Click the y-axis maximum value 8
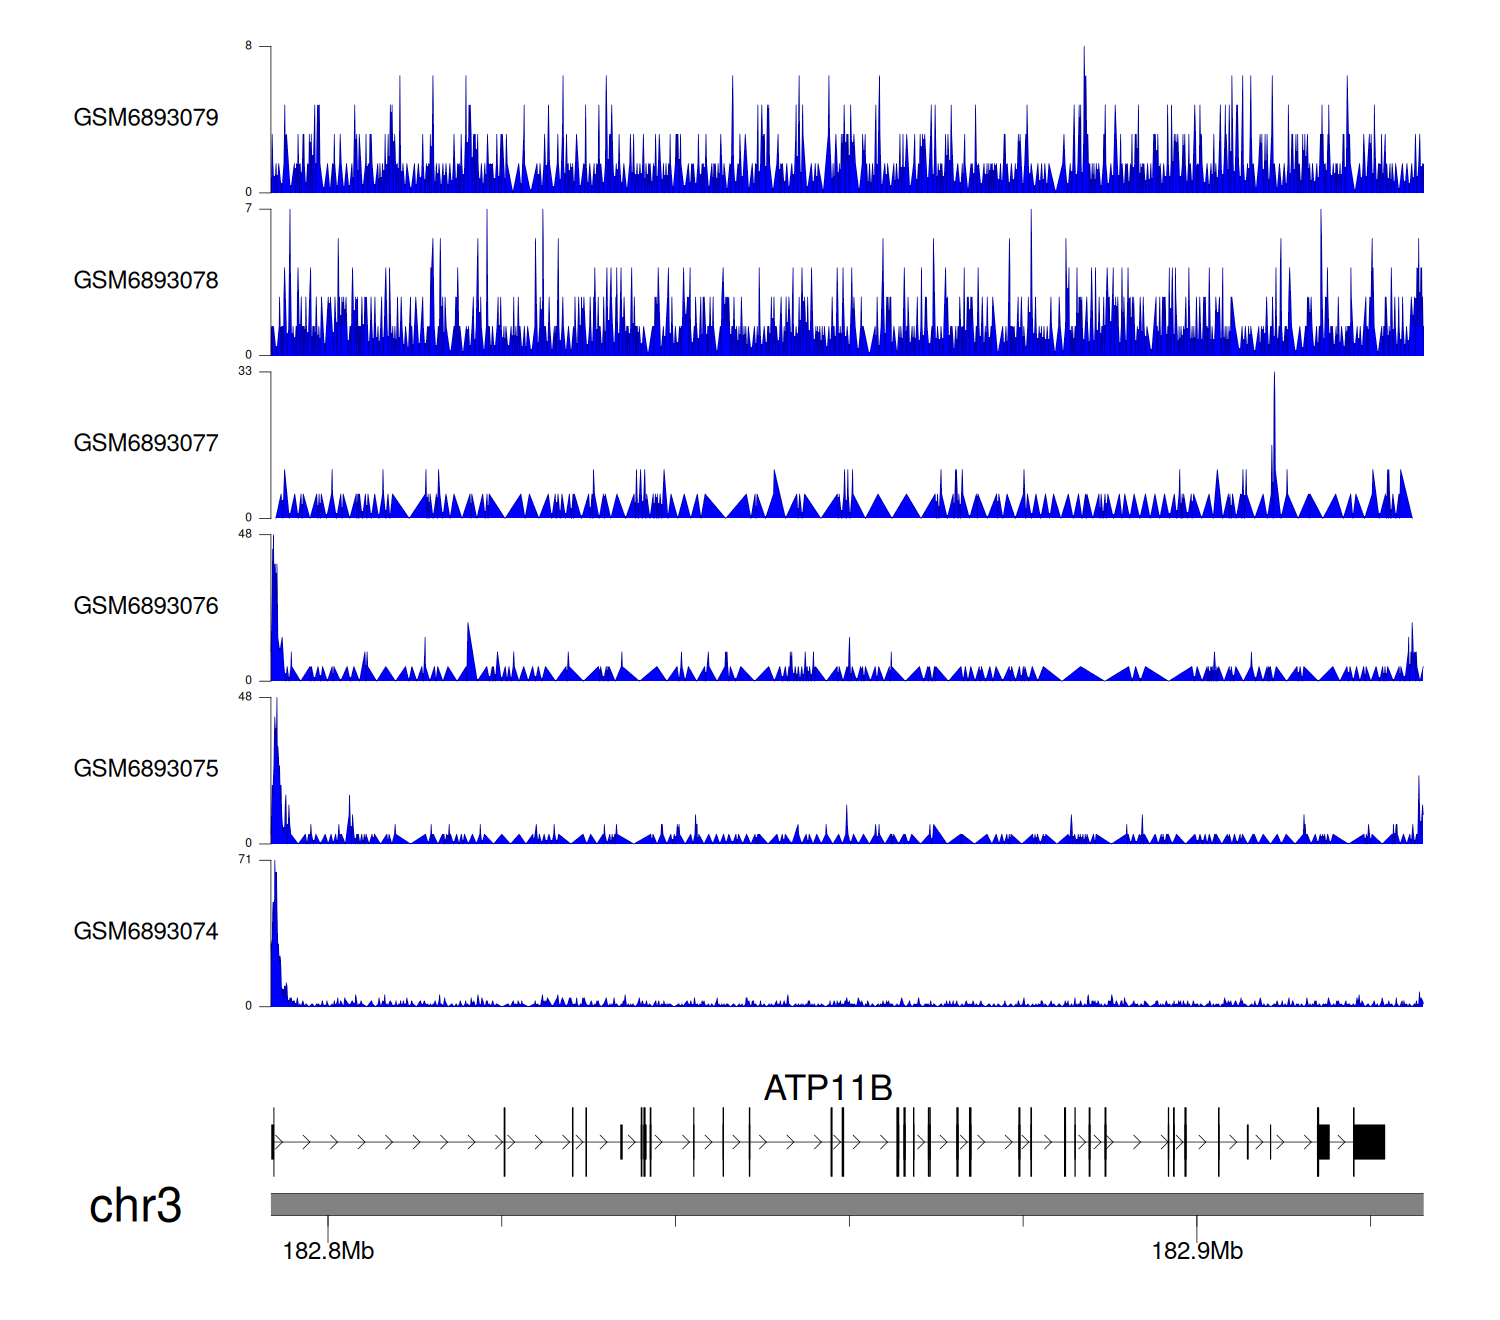1500x1320 pixels. pyautogui.click(x=249, y=46)
